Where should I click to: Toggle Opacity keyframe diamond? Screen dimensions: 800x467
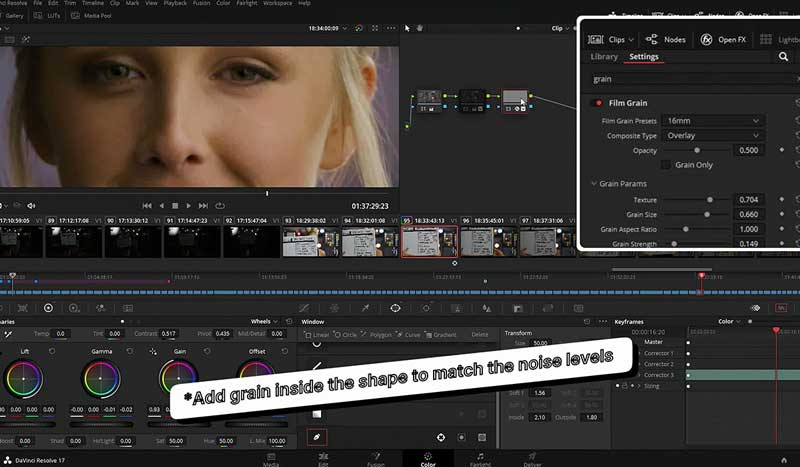click(x=782, y=150)
